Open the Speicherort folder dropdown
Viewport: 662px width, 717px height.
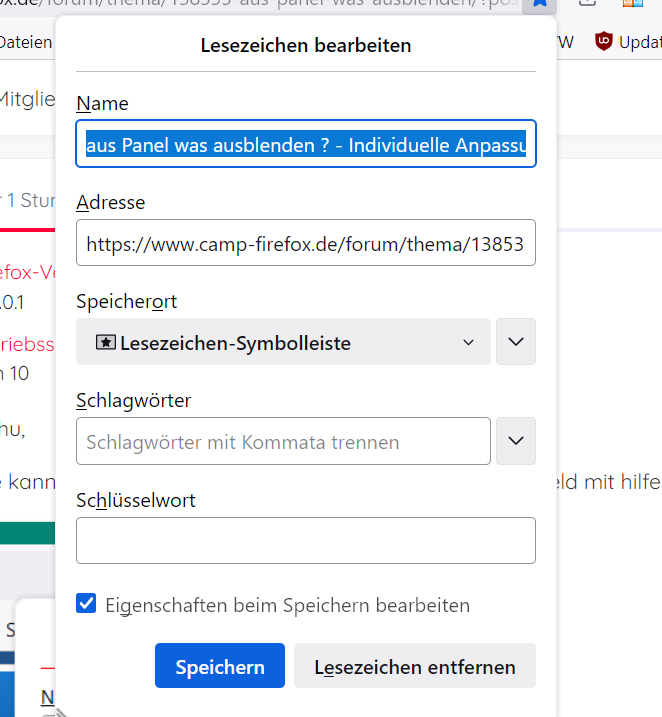[x=283, y=342]
